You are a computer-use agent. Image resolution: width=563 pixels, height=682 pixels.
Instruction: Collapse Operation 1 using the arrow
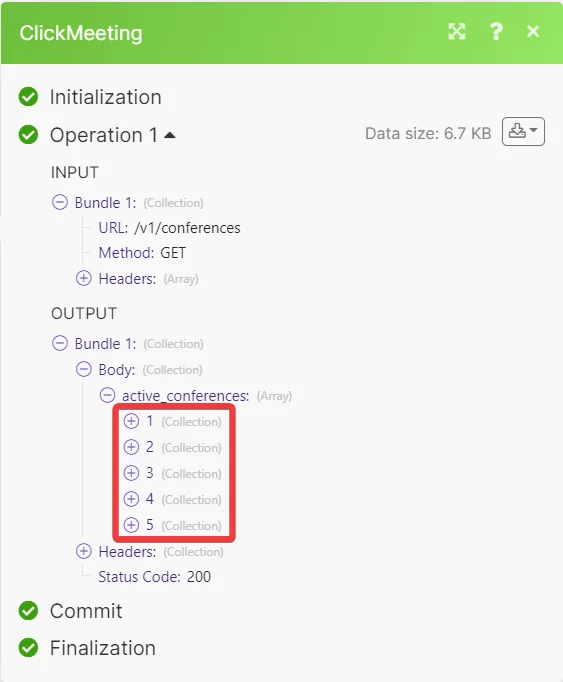(170, 135)
